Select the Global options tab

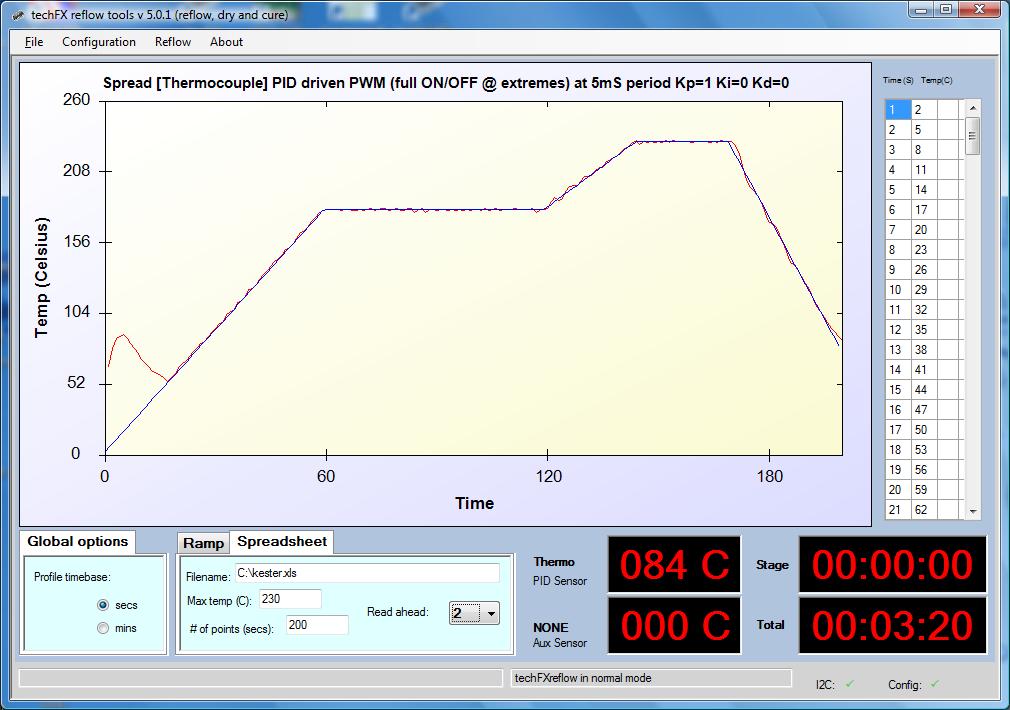point(77,541)
